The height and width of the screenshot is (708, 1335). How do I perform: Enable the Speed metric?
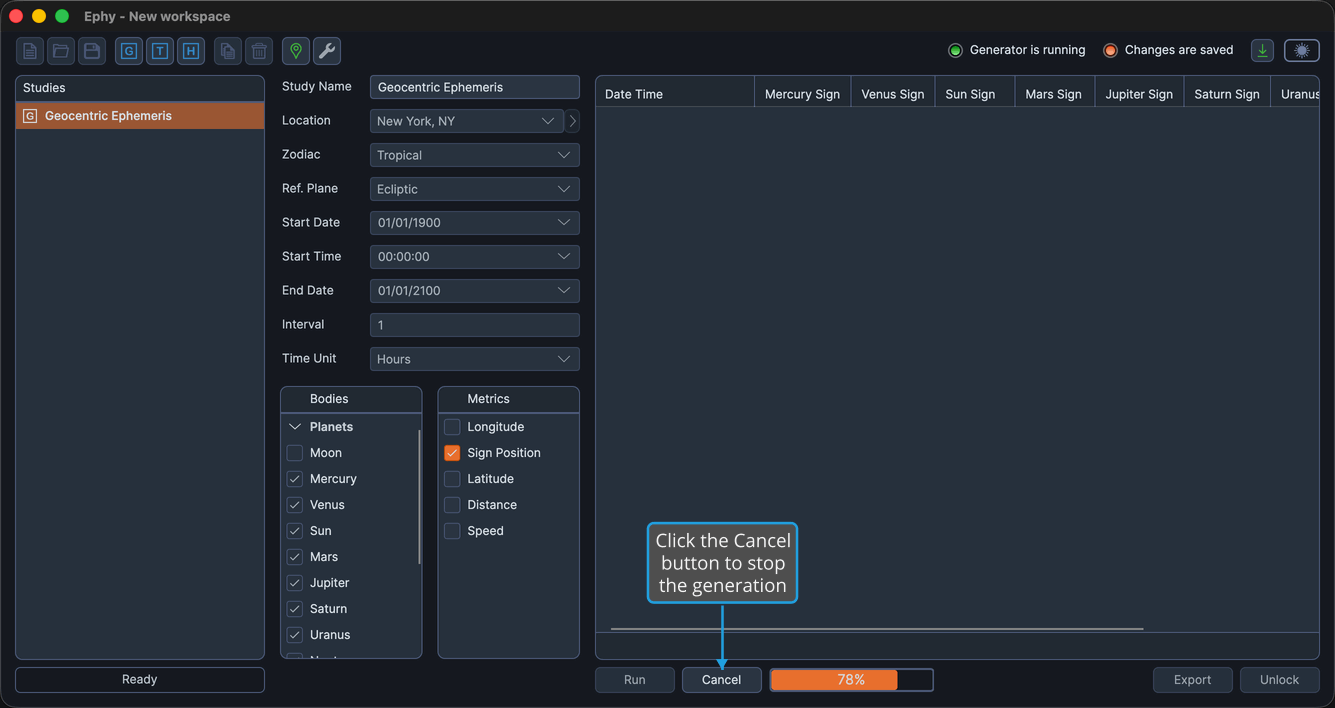coord(452,531)
